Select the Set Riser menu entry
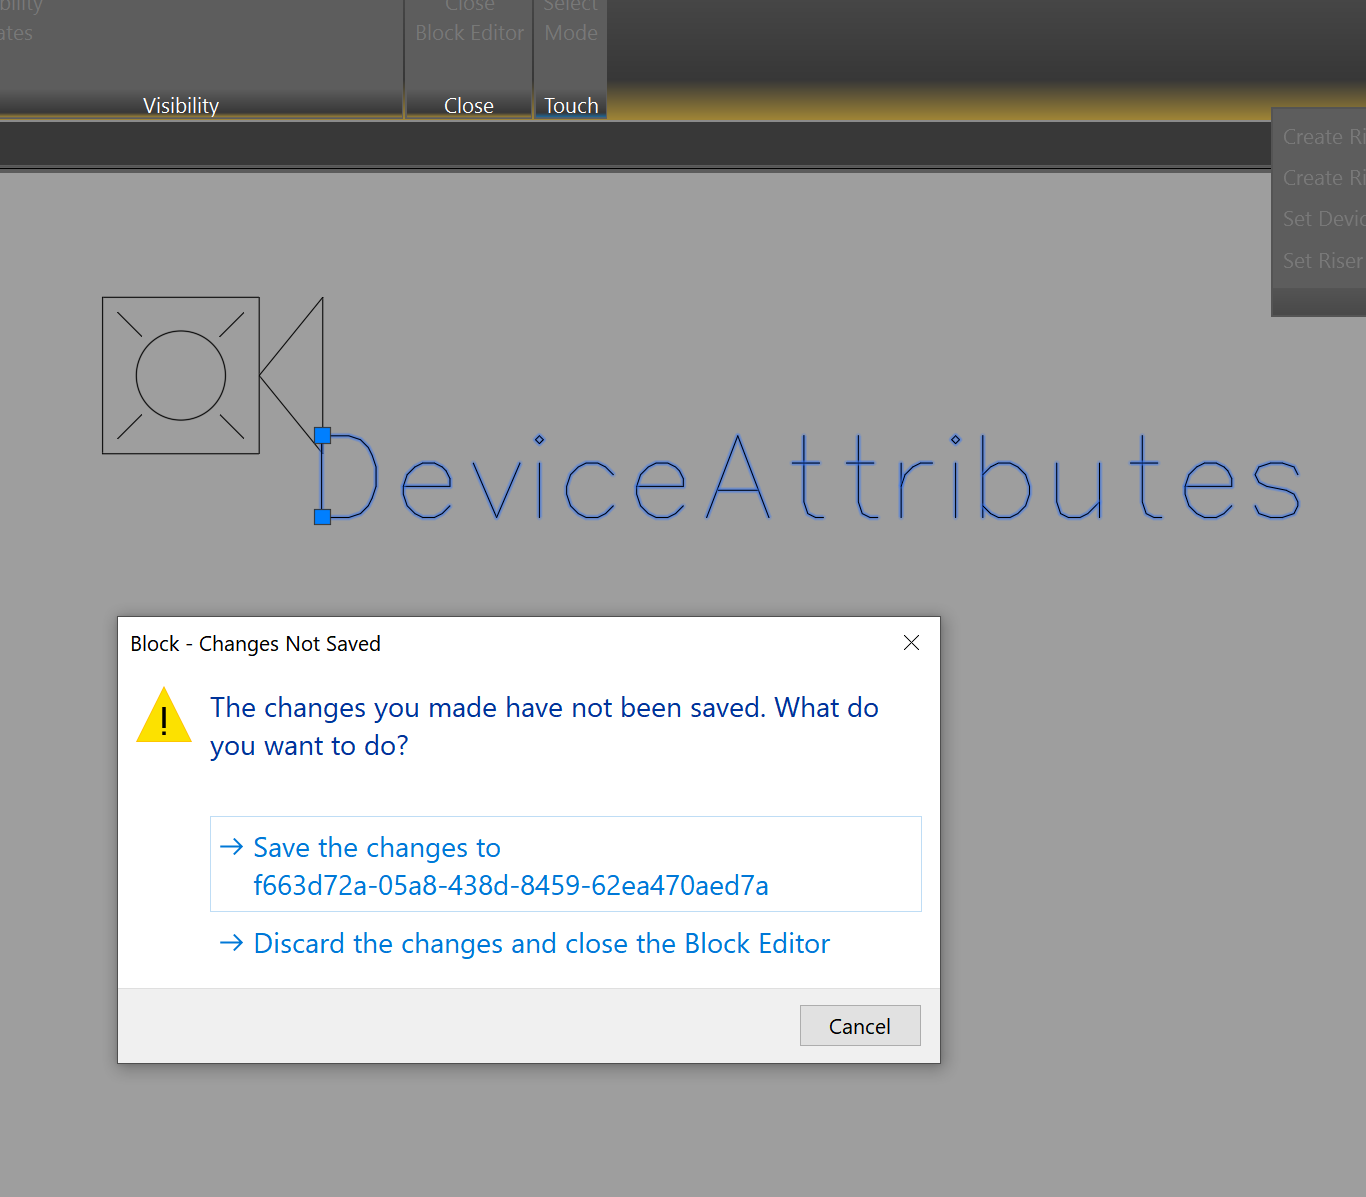The height and width of the screenshot is (1197, 1366). point(1323,261)
